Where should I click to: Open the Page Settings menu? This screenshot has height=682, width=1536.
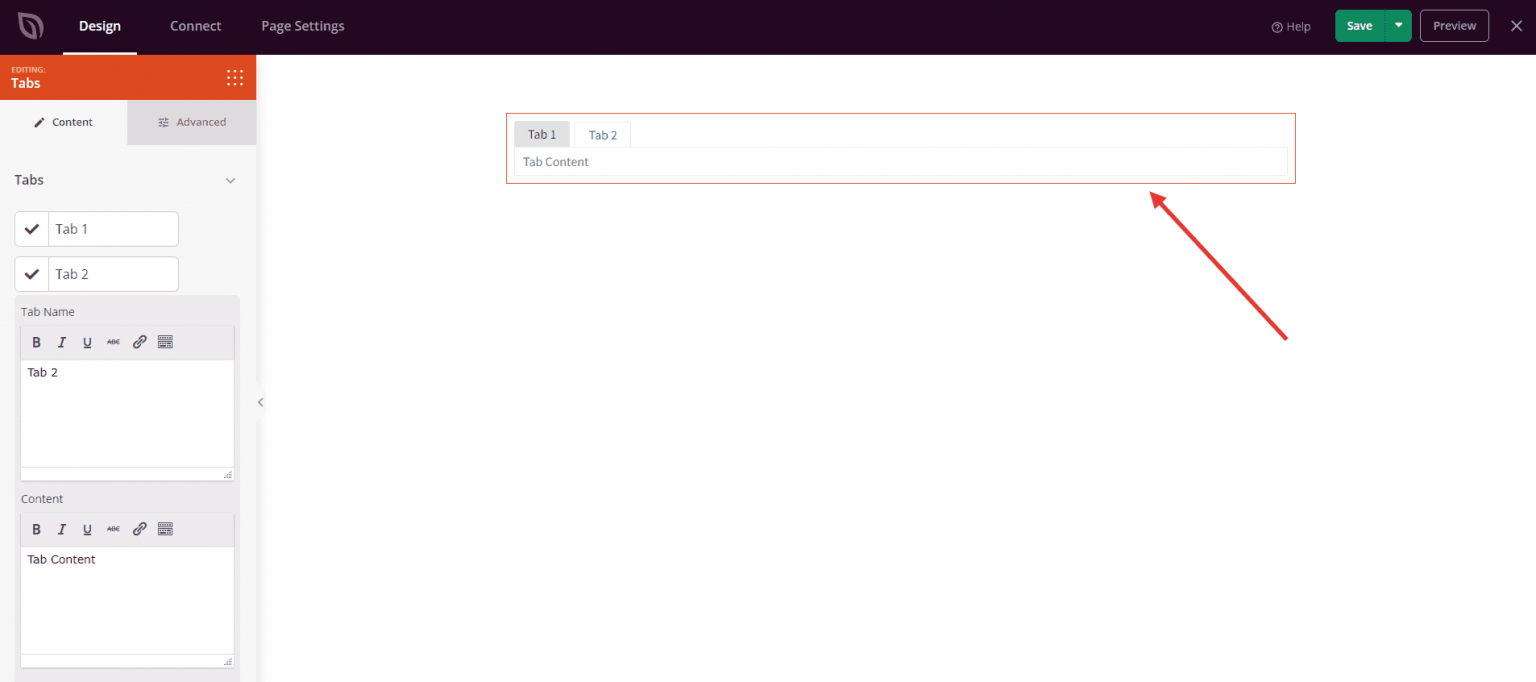point(302,26)
